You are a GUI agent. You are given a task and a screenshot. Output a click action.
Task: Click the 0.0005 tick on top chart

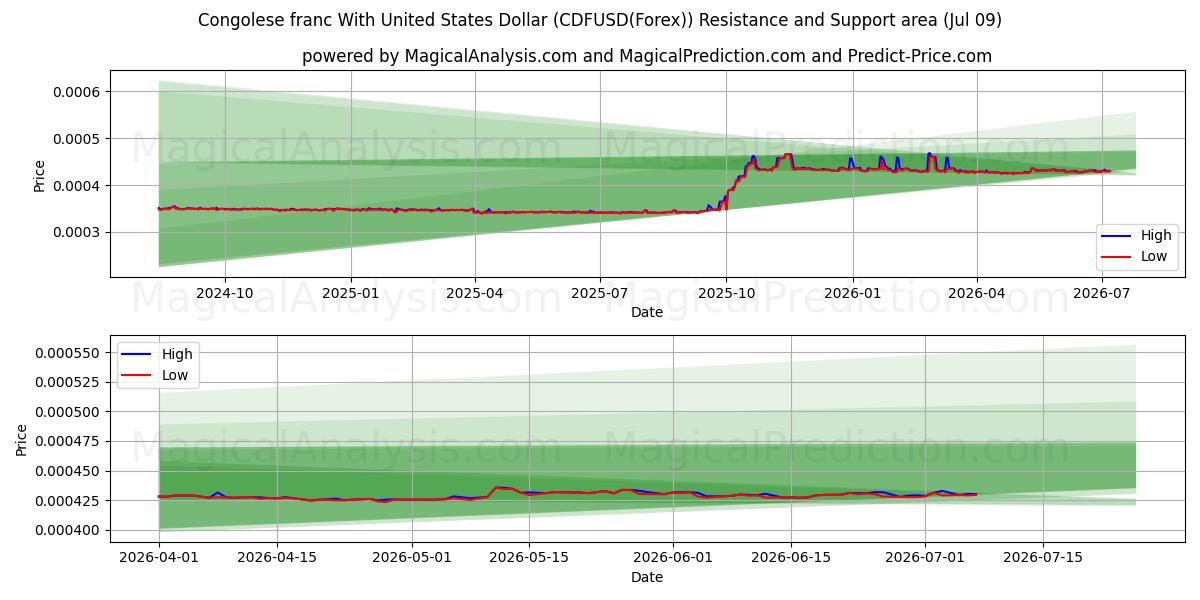[77, 139]
